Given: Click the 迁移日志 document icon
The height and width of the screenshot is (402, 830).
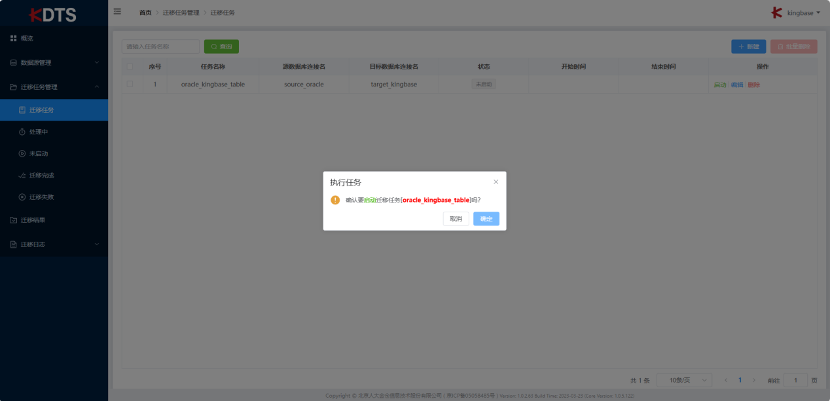Looking at the screenshot, I should click(14, 244).
